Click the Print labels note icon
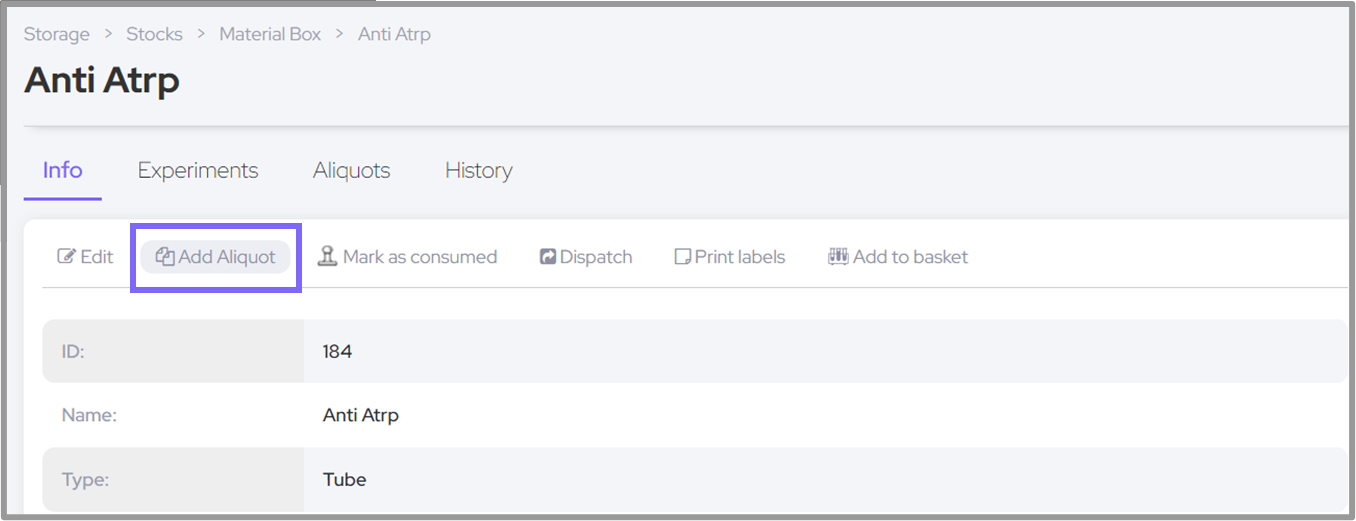The width and height of the screenshot is (1356, 521). [683, 257]
